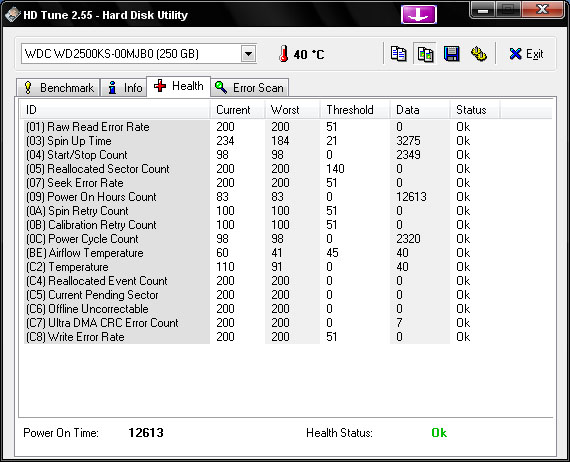The image size is (570, 462).
Task: Switch to the Error Scan tab
Action: point(249,88)
